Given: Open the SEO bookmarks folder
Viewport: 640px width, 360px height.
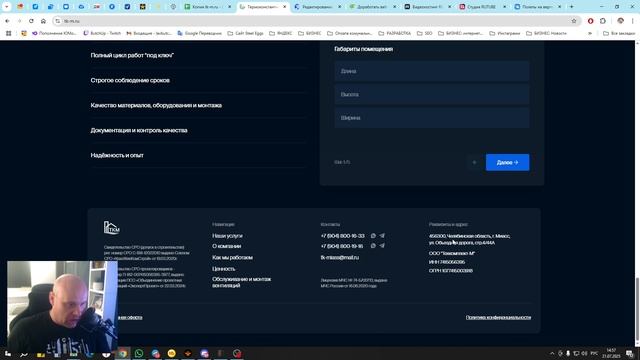Looking at the screenshot, I should (x=424, y=33).
